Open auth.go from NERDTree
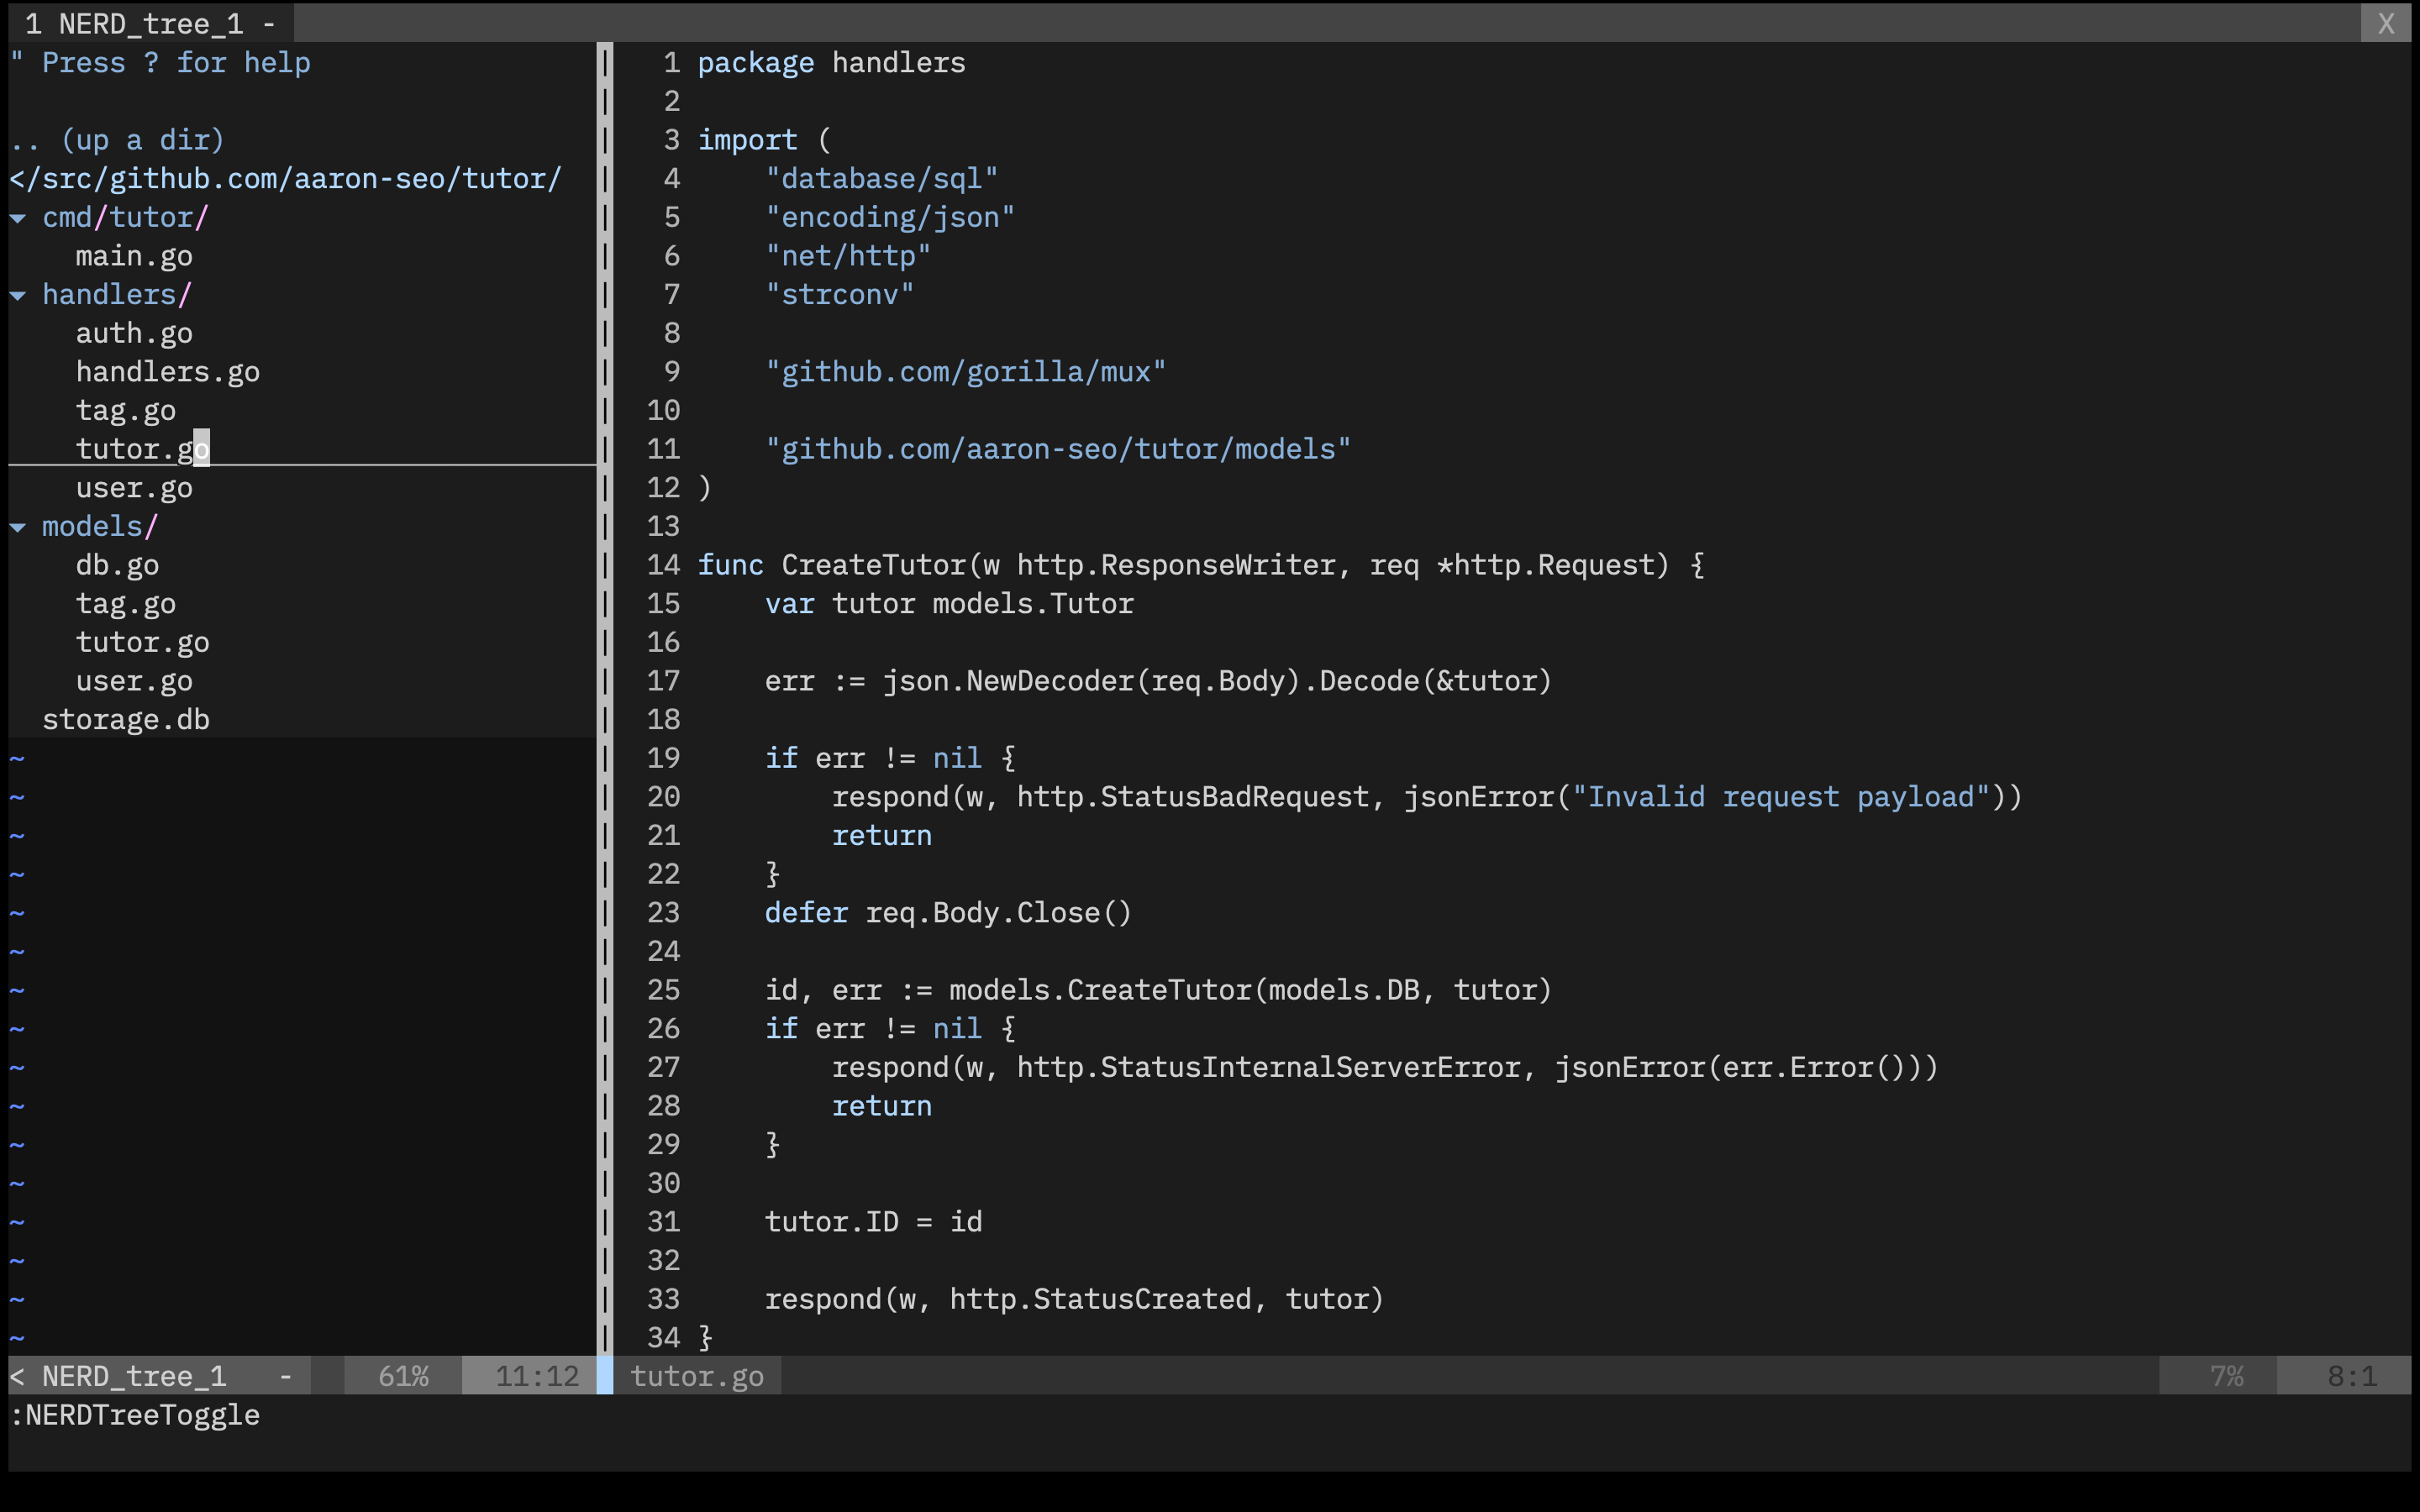 [134, 333]
